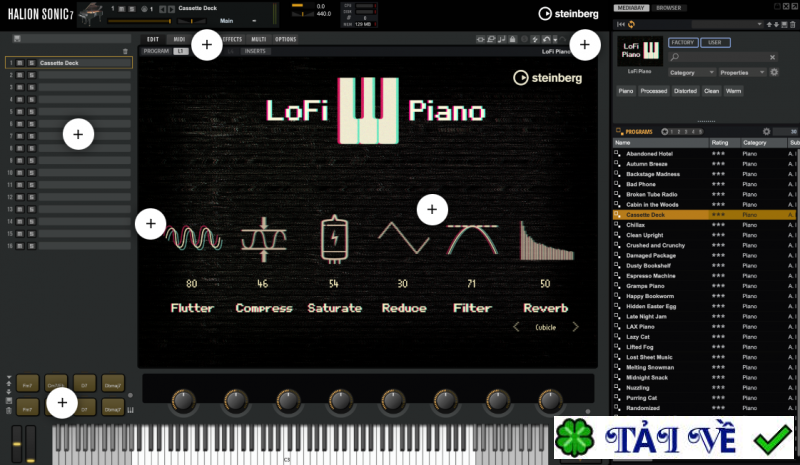Click the trash icon above the slot rack
Image resolution: width=800 pixels, height=465 pixels.
[x=126, y=51]
